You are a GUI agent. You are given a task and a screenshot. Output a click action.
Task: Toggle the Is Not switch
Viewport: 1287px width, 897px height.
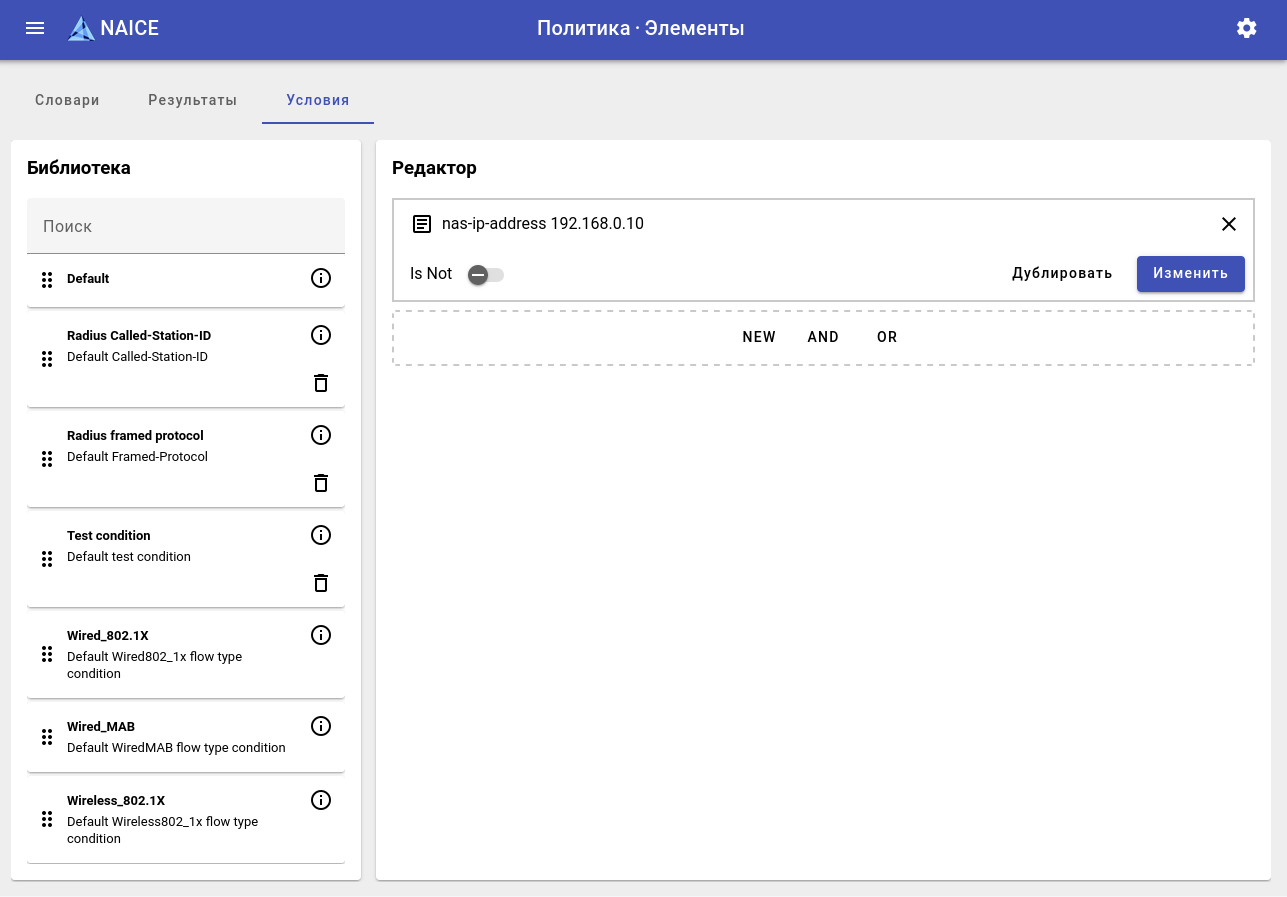click(x=486, y=274)
